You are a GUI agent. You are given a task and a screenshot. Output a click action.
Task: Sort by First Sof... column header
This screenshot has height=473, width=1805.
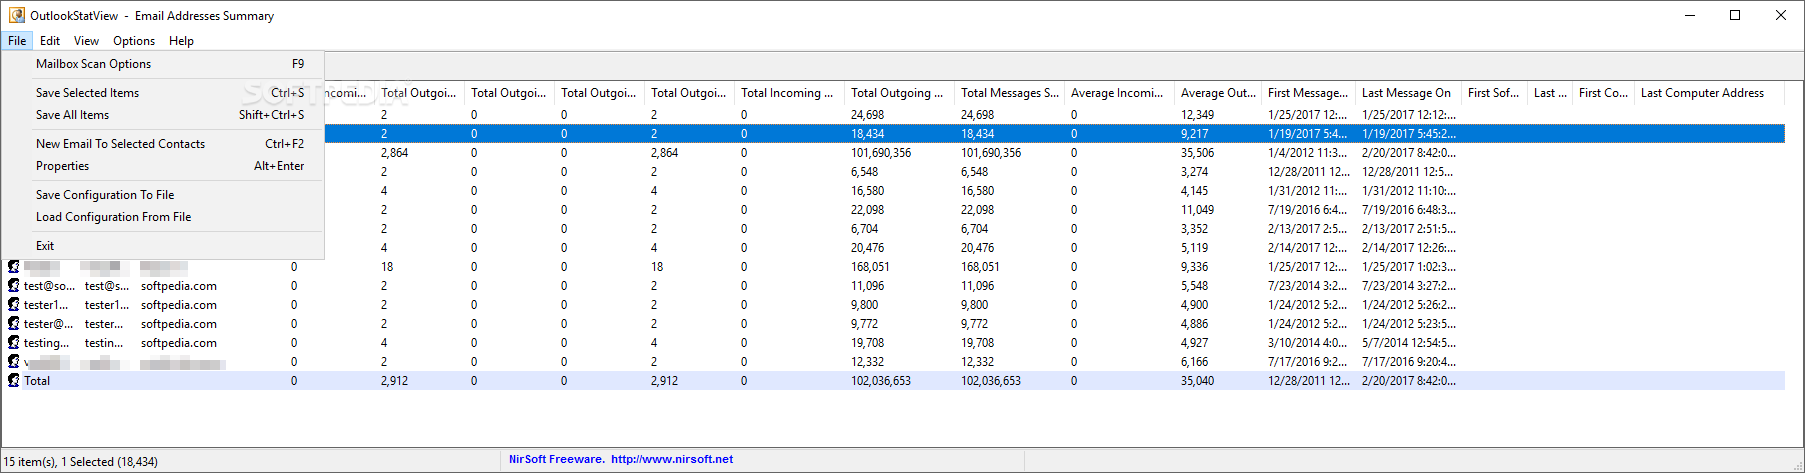(1496, 93)
